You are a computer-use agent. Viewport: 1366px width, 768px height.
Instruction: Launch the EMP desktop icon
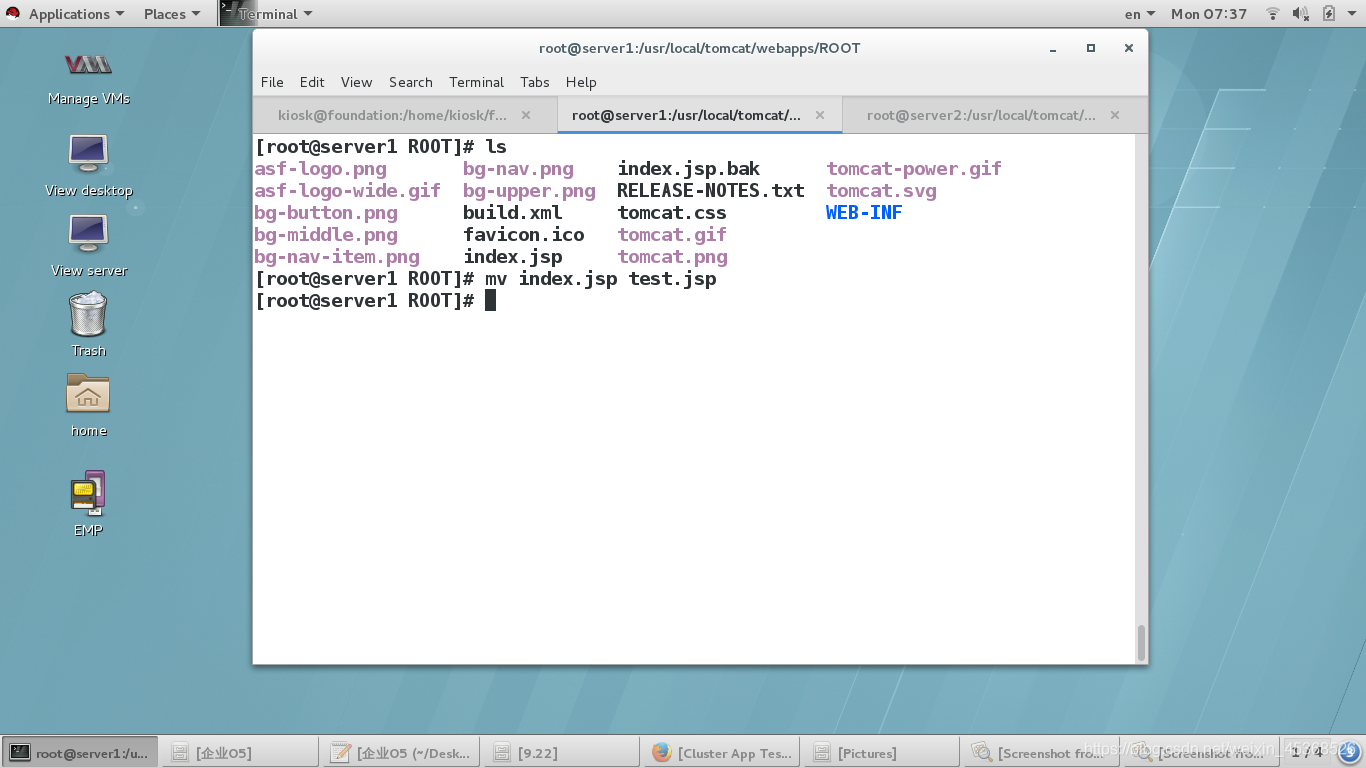88,503
